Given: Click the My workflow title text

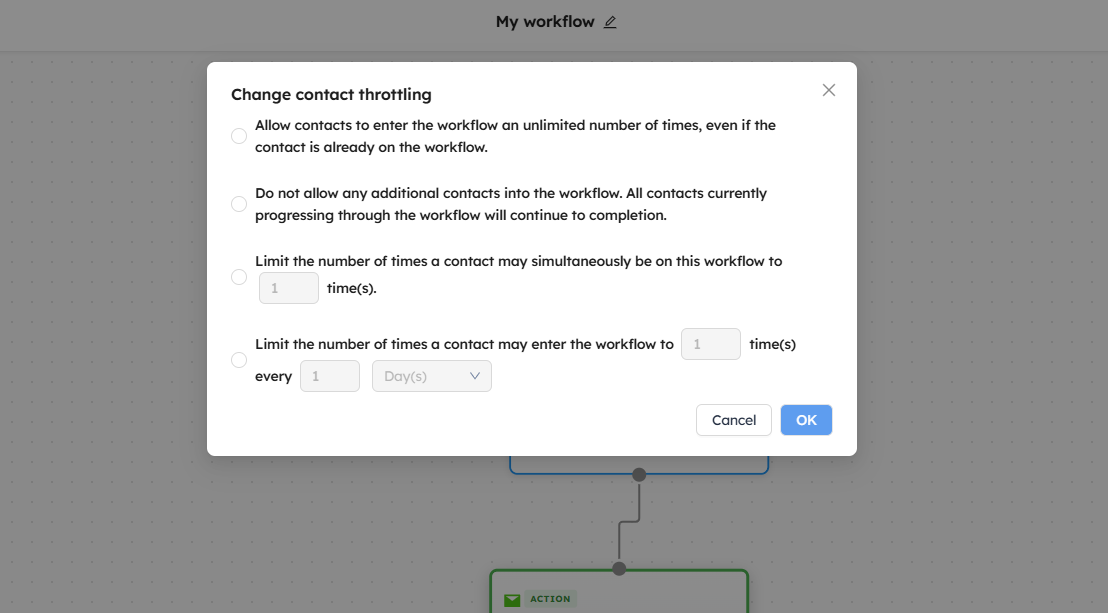Looking at the screenshot, I should [545, 22].
